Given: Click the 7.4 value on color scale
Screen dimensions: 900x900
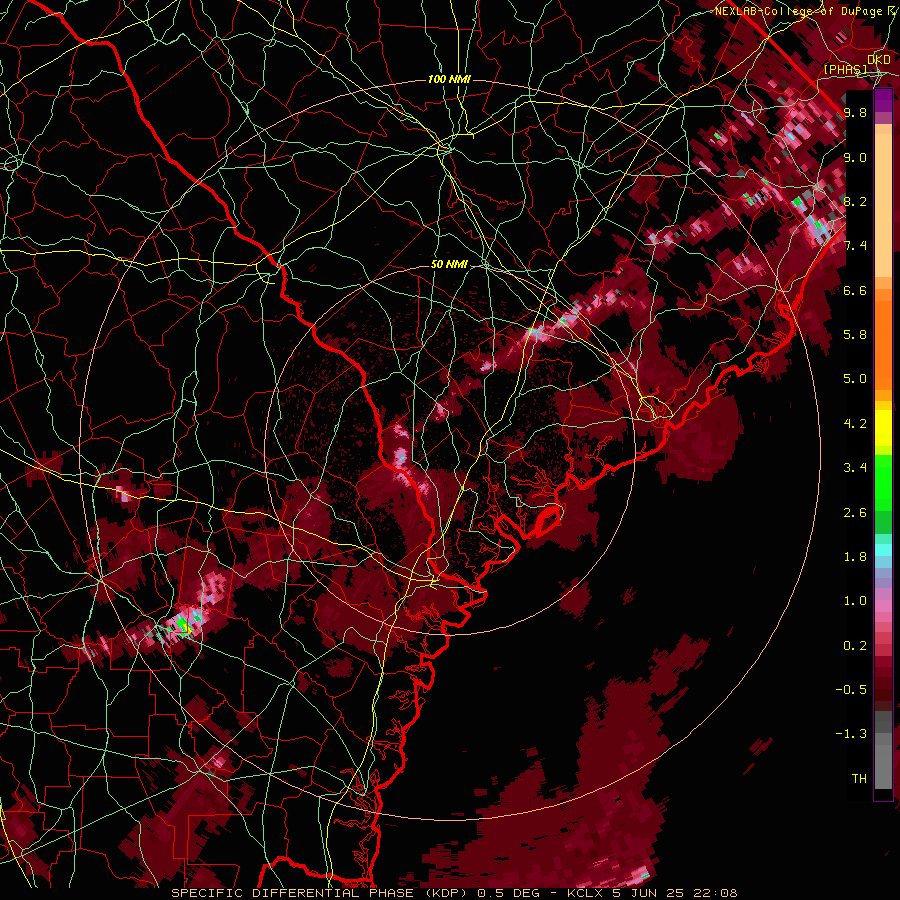Looking at the screenshot, I should tap(855, 246).
